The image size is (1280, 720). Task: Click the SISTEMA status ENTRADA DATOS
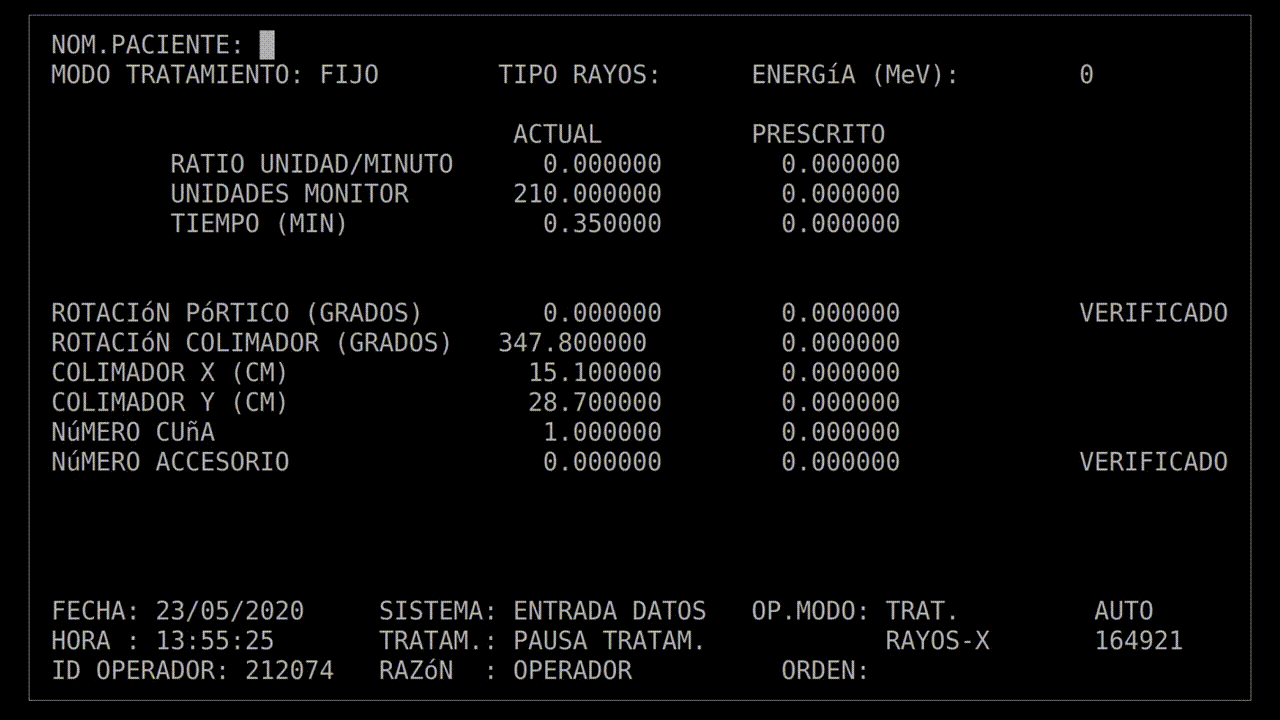610,610
